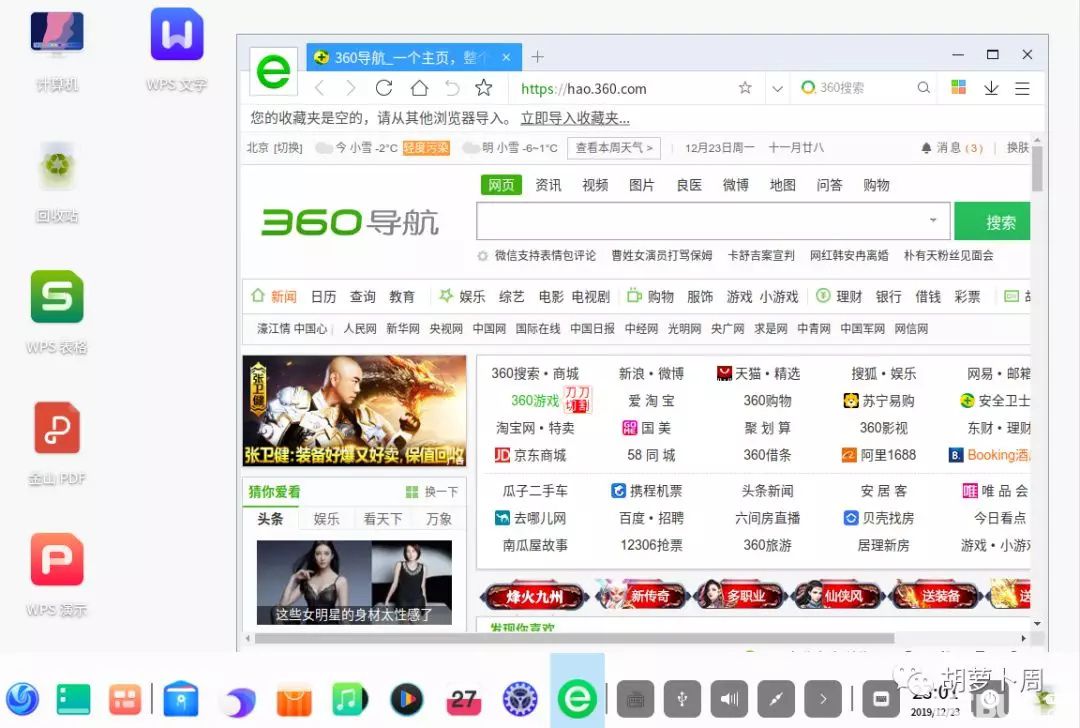Click the 切换 city link beside 北京
The width and height of the screenshot is (1080, 728).
288,148
